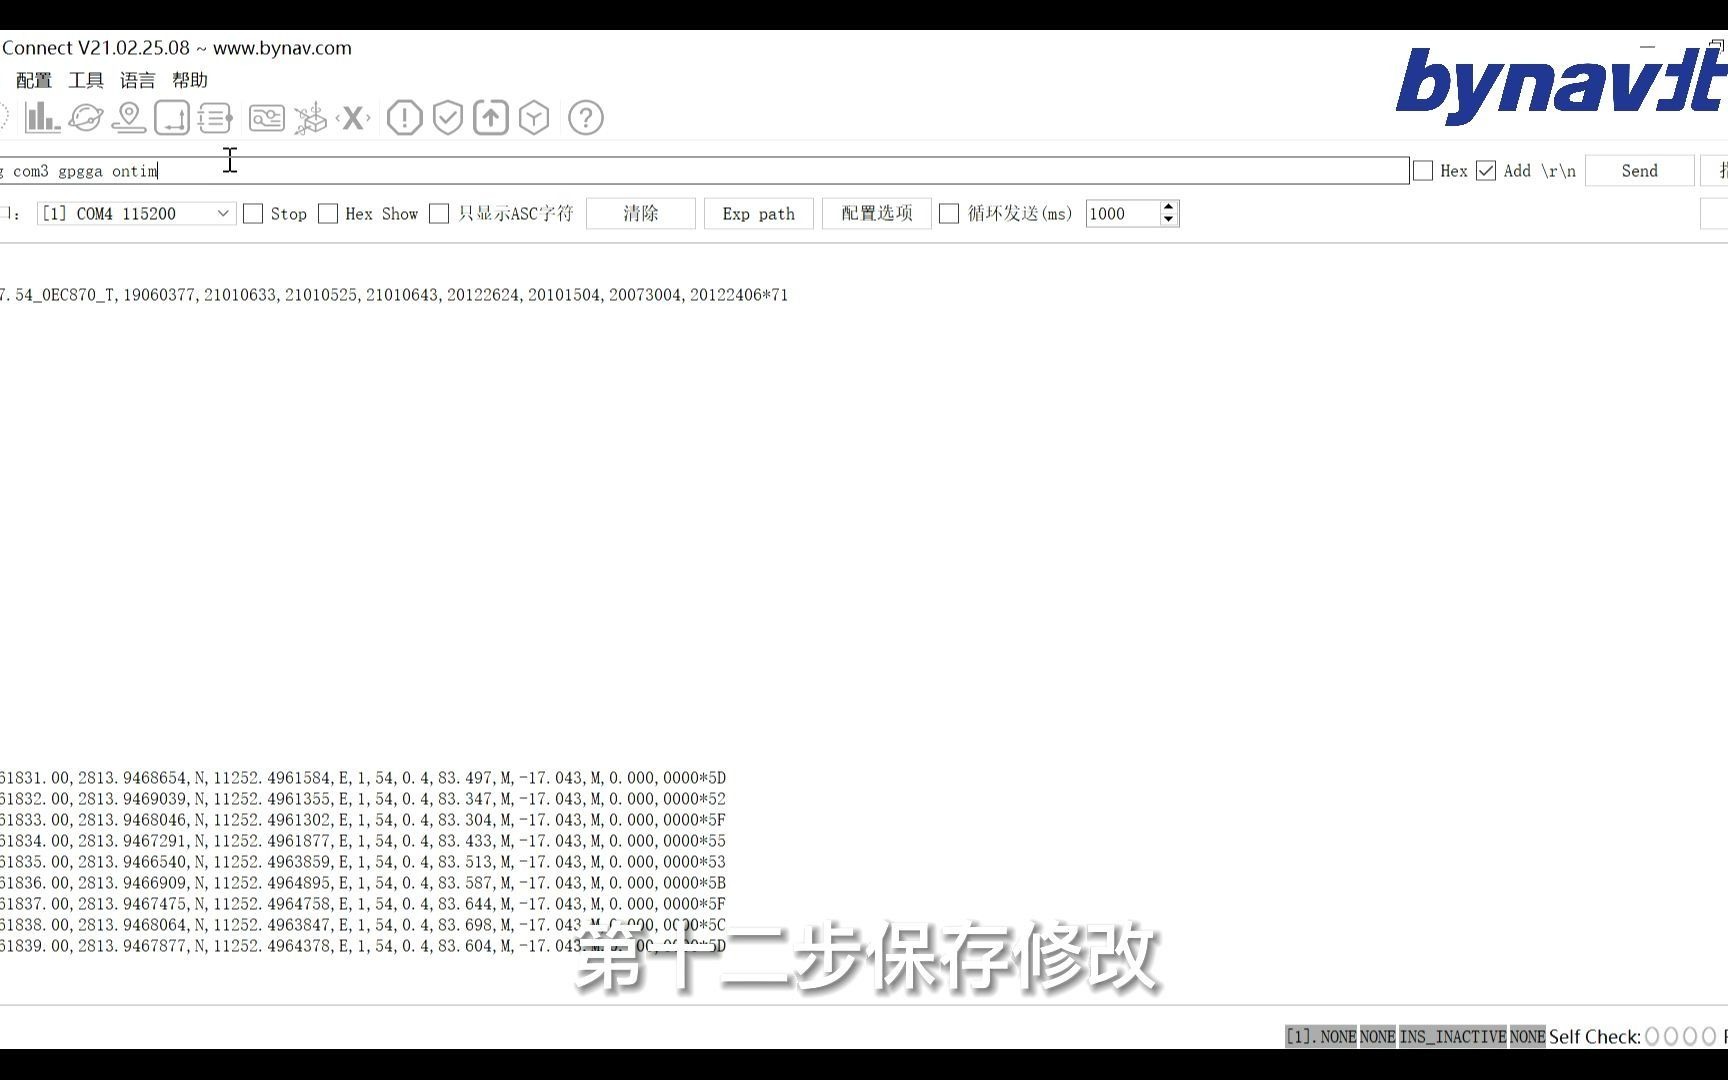The width and height of the screenshot is (1728, 1080).
Task: Click the log line ending 0000*5D at 61831.00
Action: point(363,778)
